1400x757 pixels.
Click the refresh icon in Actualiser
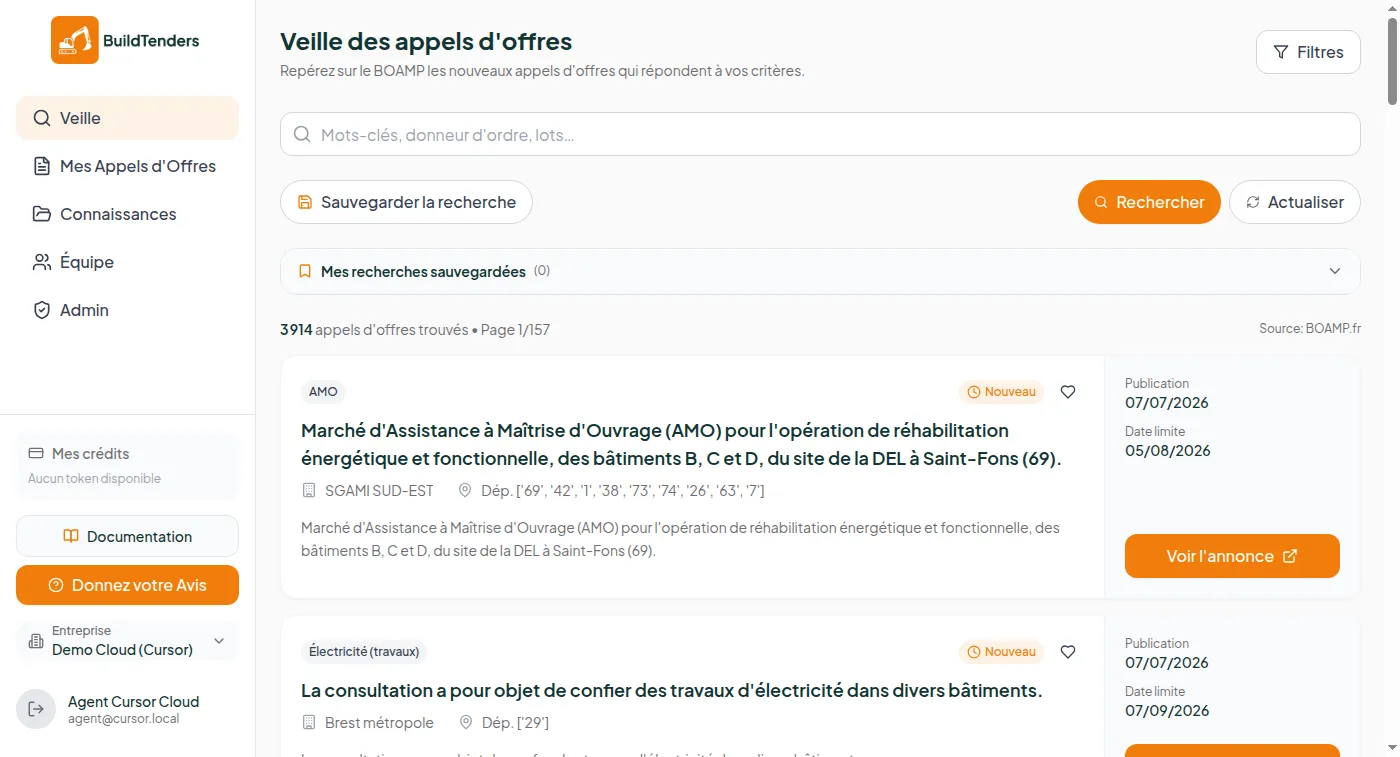click(x=1253, y=202)
